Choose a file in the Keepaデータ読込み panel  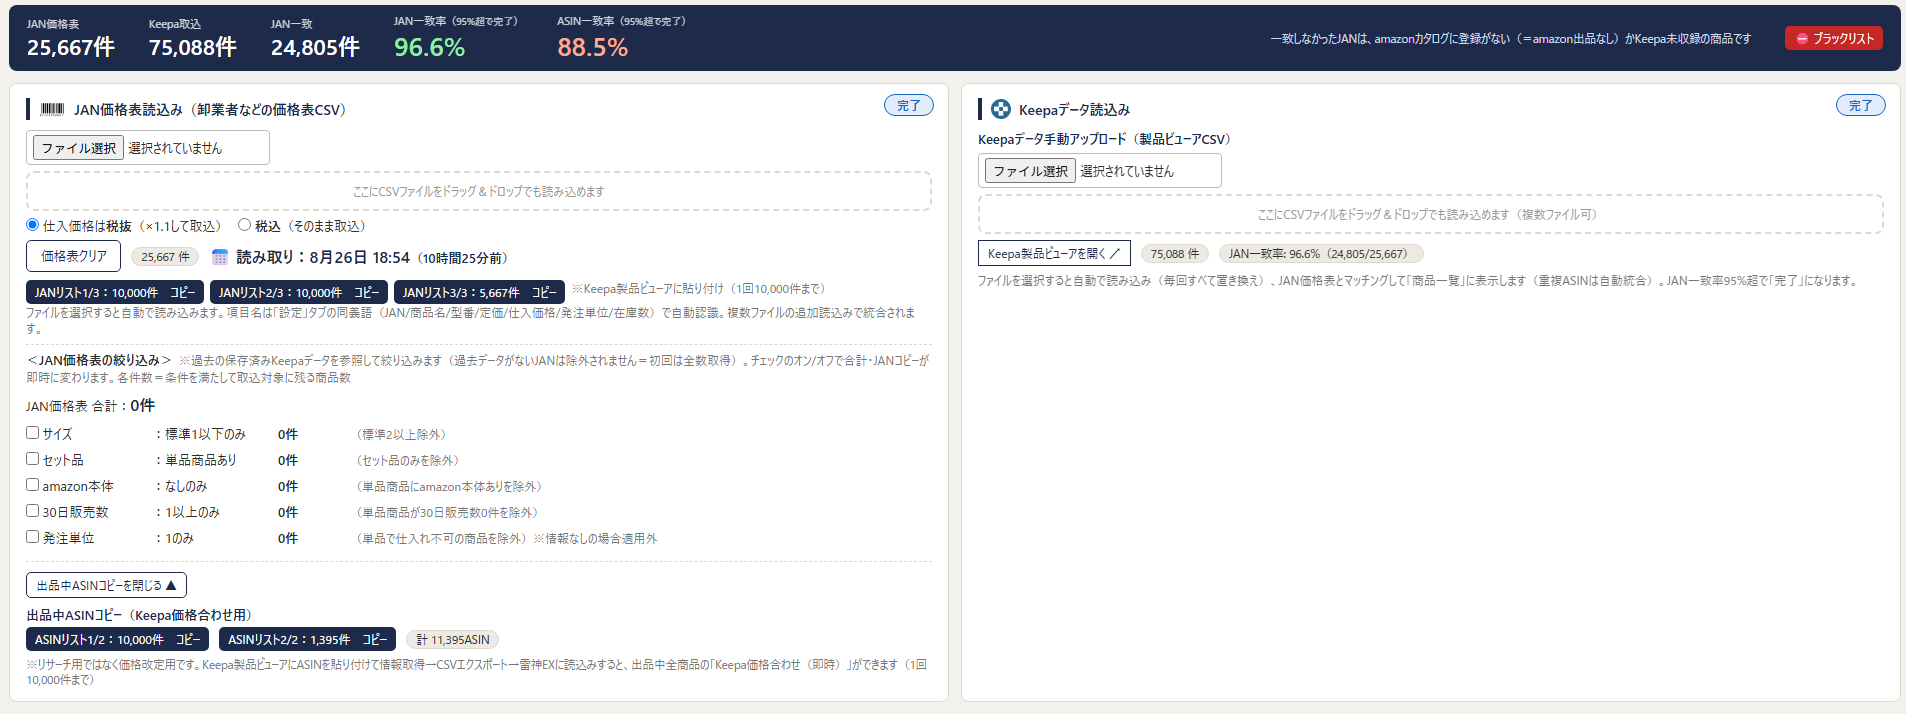coord(1030,171)
